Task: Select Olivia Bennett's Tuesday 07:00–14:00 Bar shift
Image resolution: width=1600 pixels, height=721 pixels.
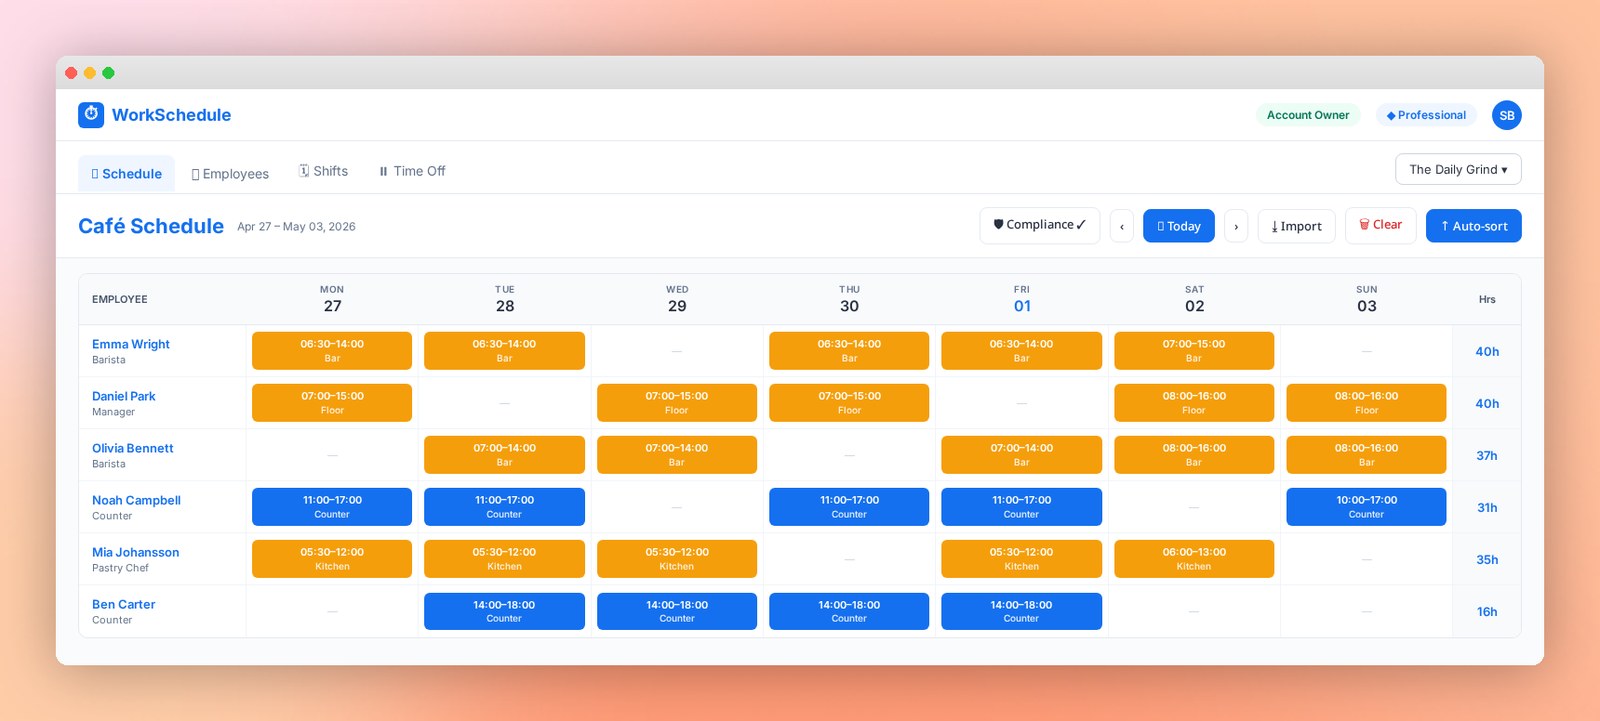Action: [504, 455]
